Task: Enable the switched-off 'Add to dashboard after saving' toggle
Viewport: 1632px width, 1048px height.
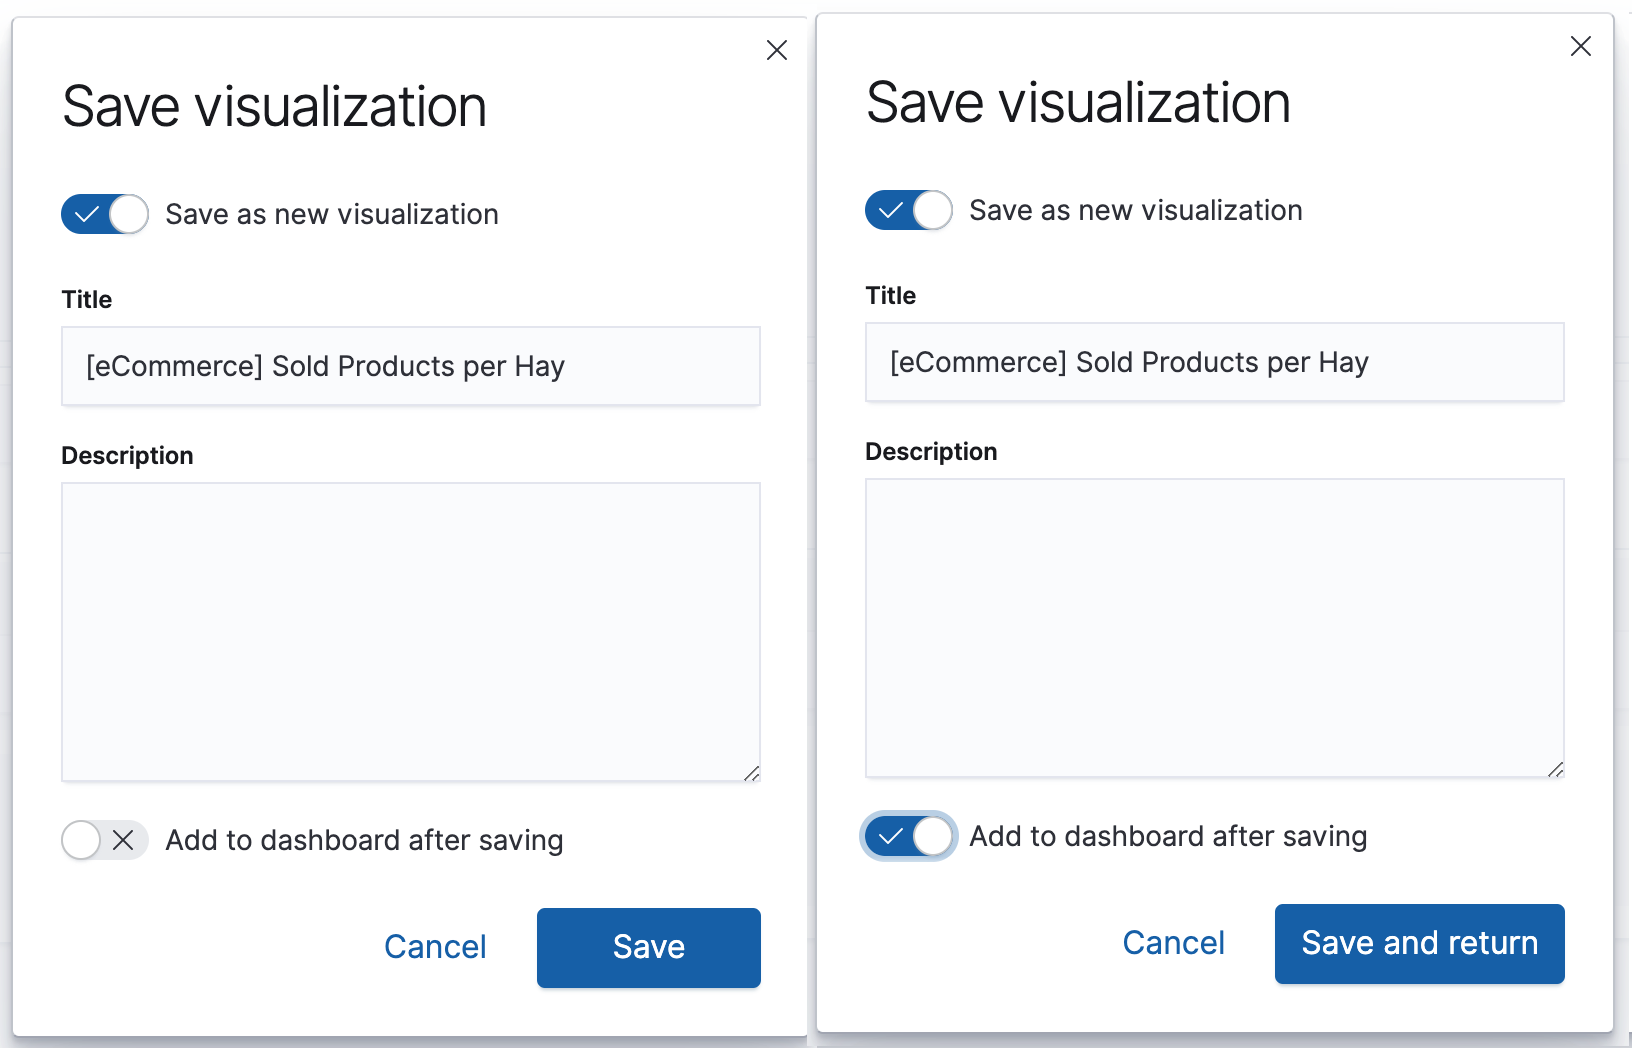Action: click(105, 840)
